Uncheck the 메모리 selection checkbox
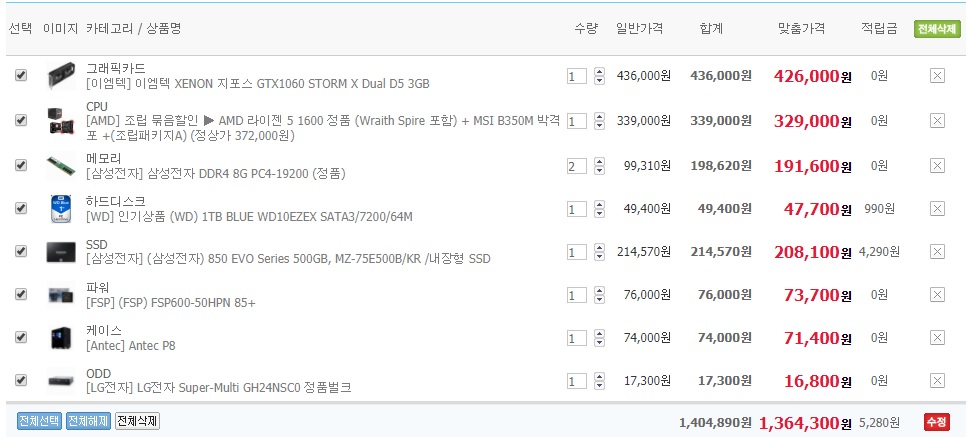Image resolution: width=968 pixels, height=444 pixels. [21, 165]
